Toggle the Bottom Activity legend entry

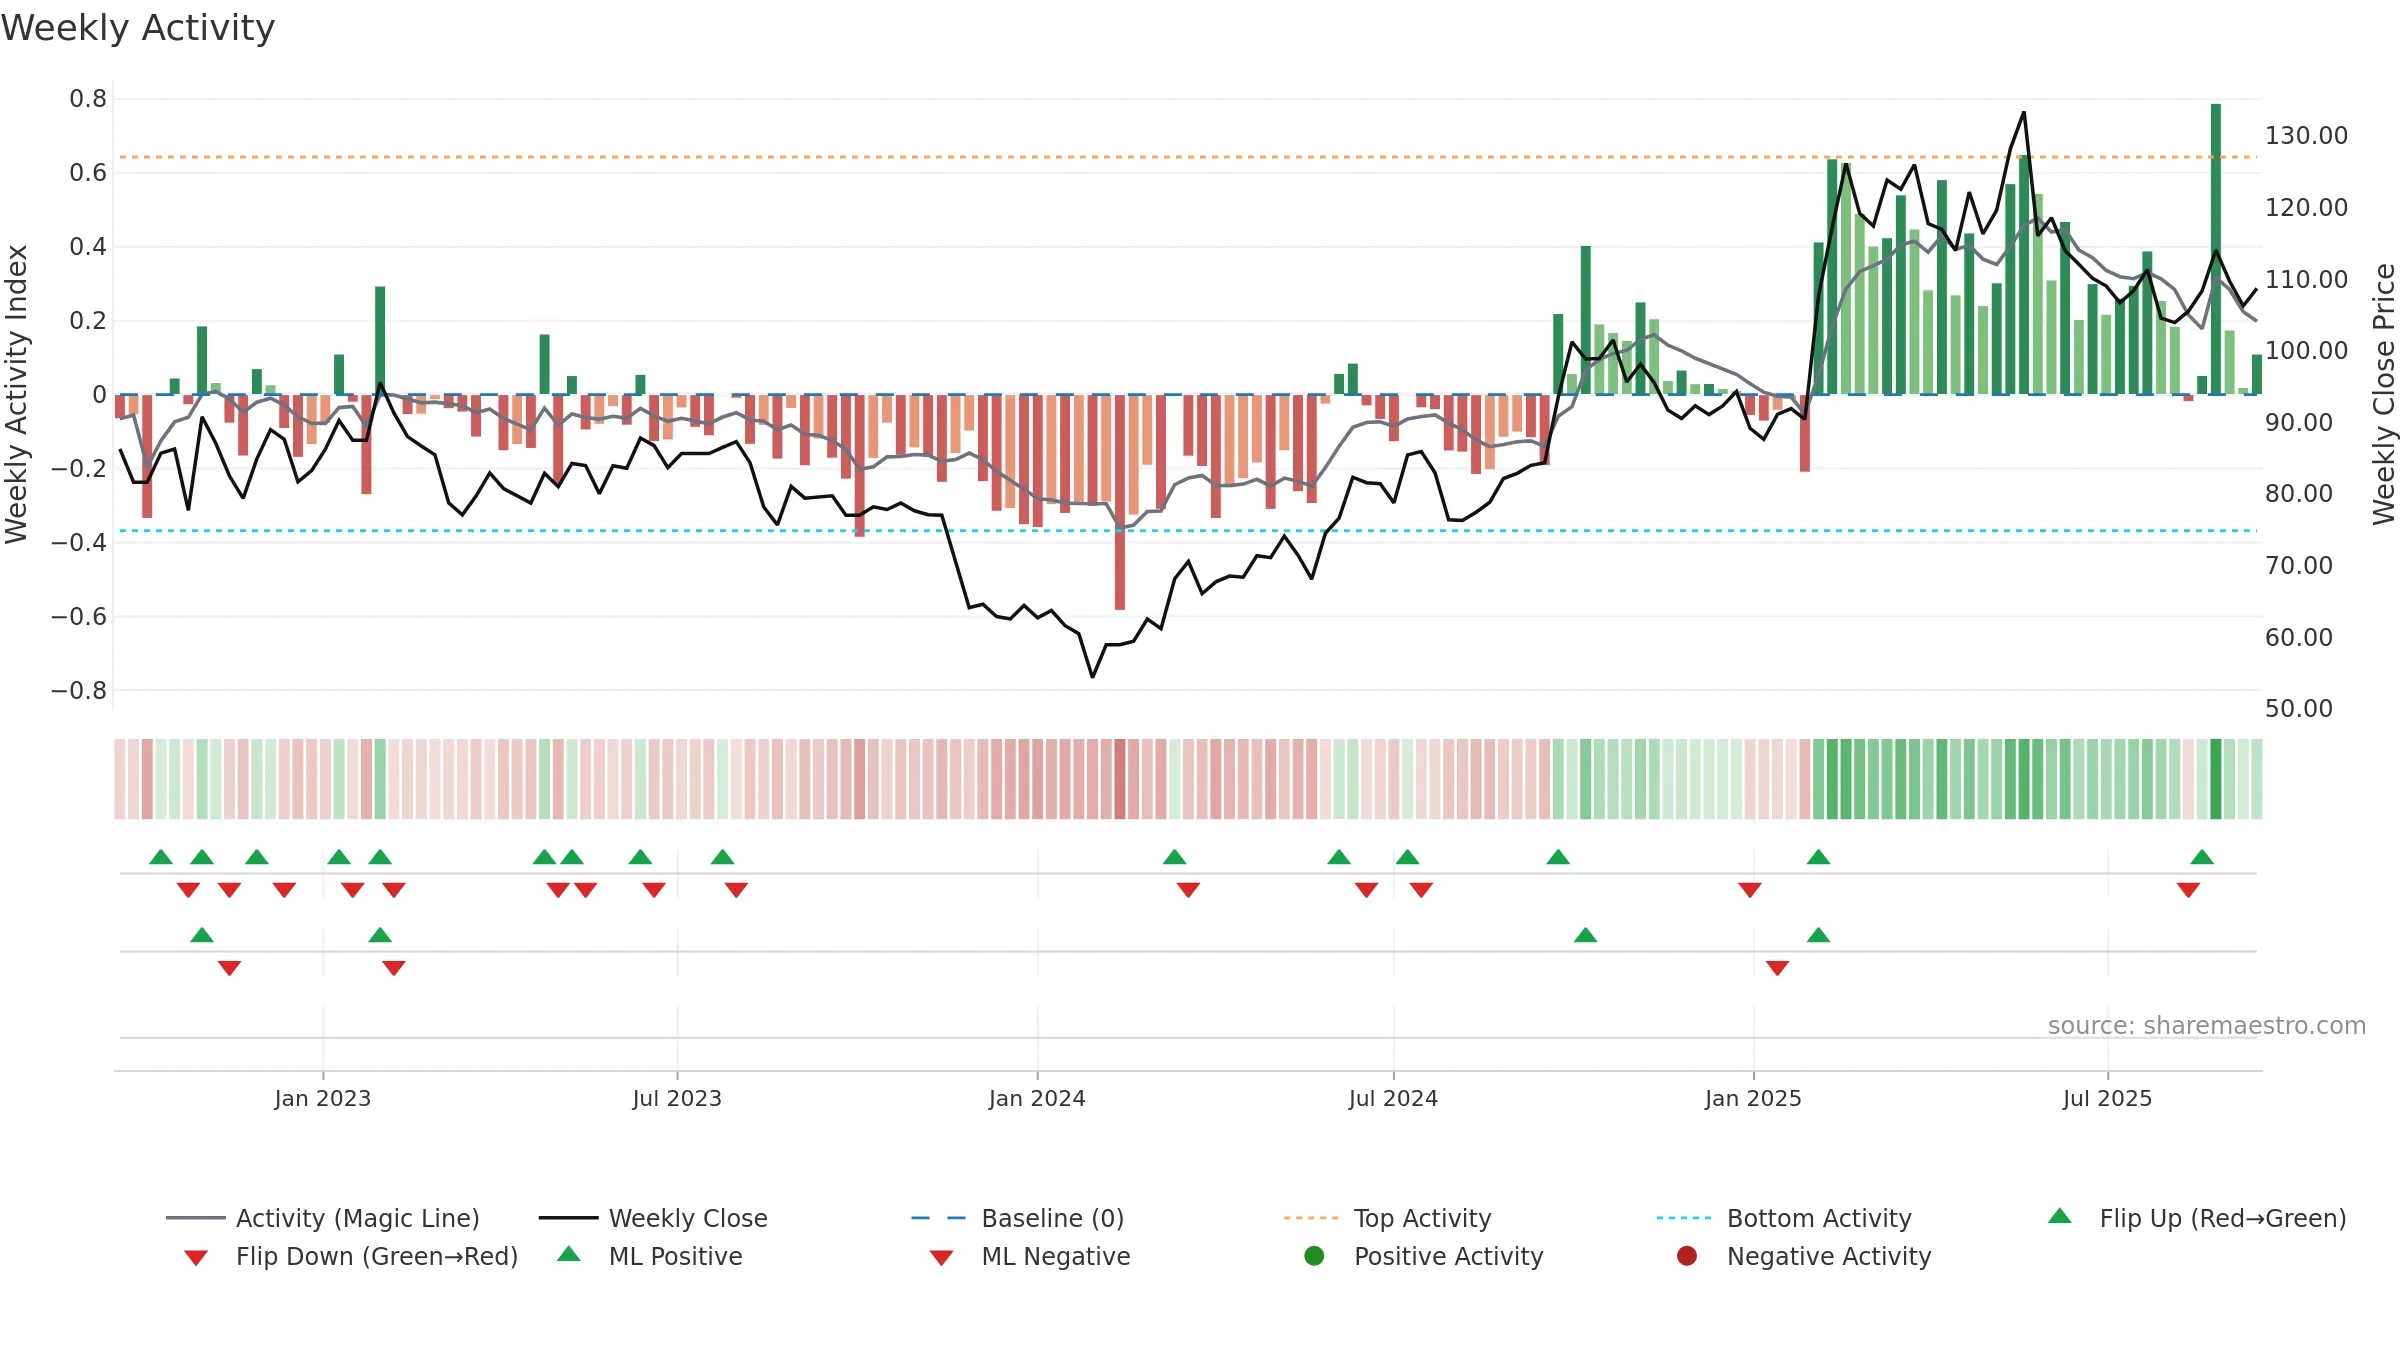(x=1784, y=1218)
